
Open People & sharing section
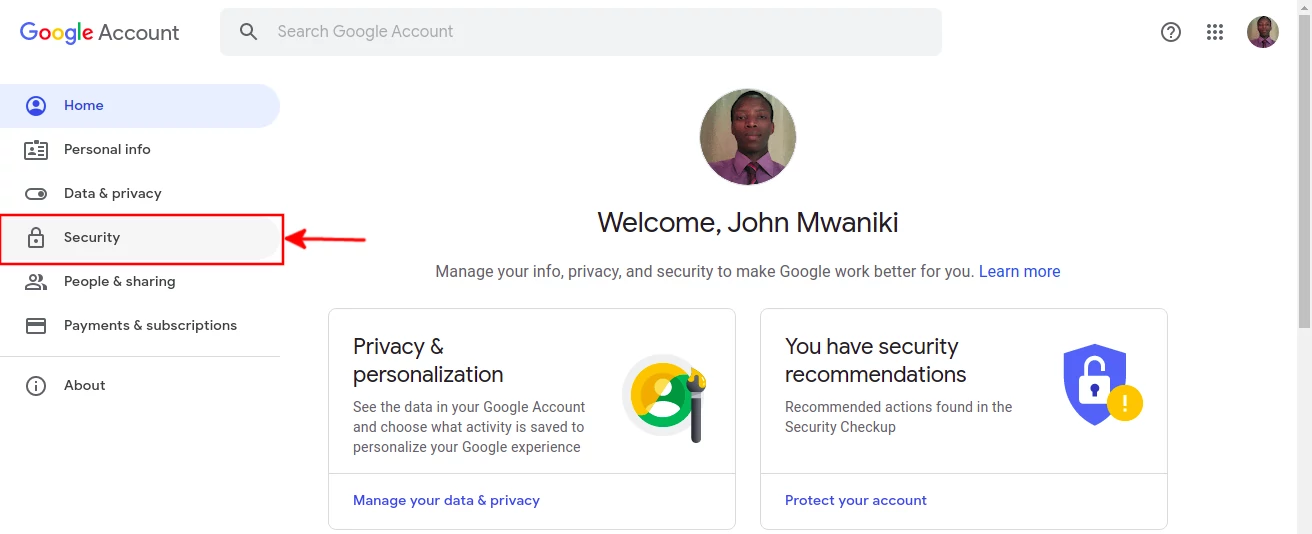pyautogui.click(x=140, y=282)
